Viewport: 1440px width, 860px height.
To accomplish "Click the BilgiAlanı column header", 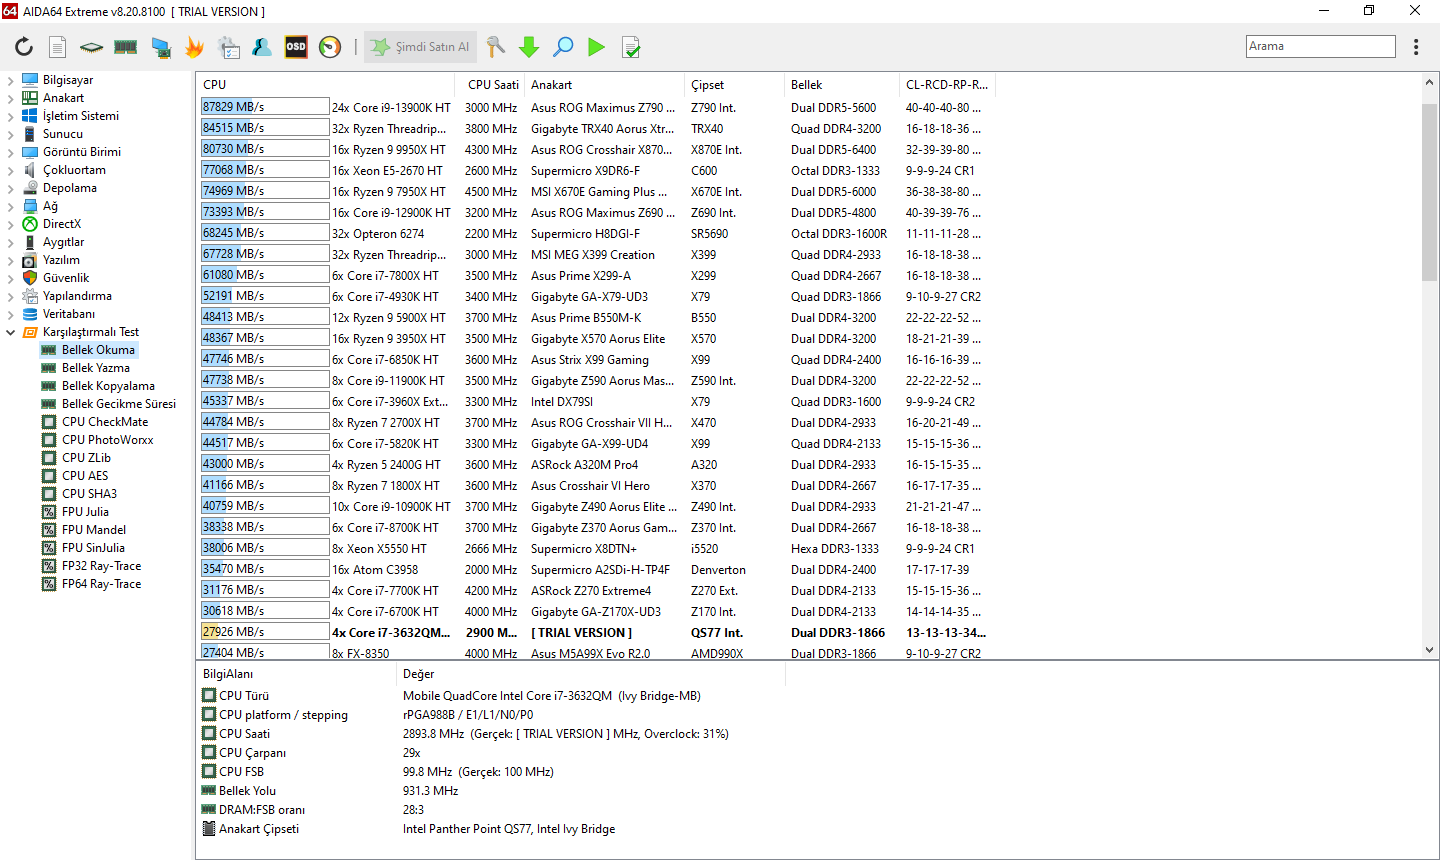I will pyautogui.click(x=296, y=674).
